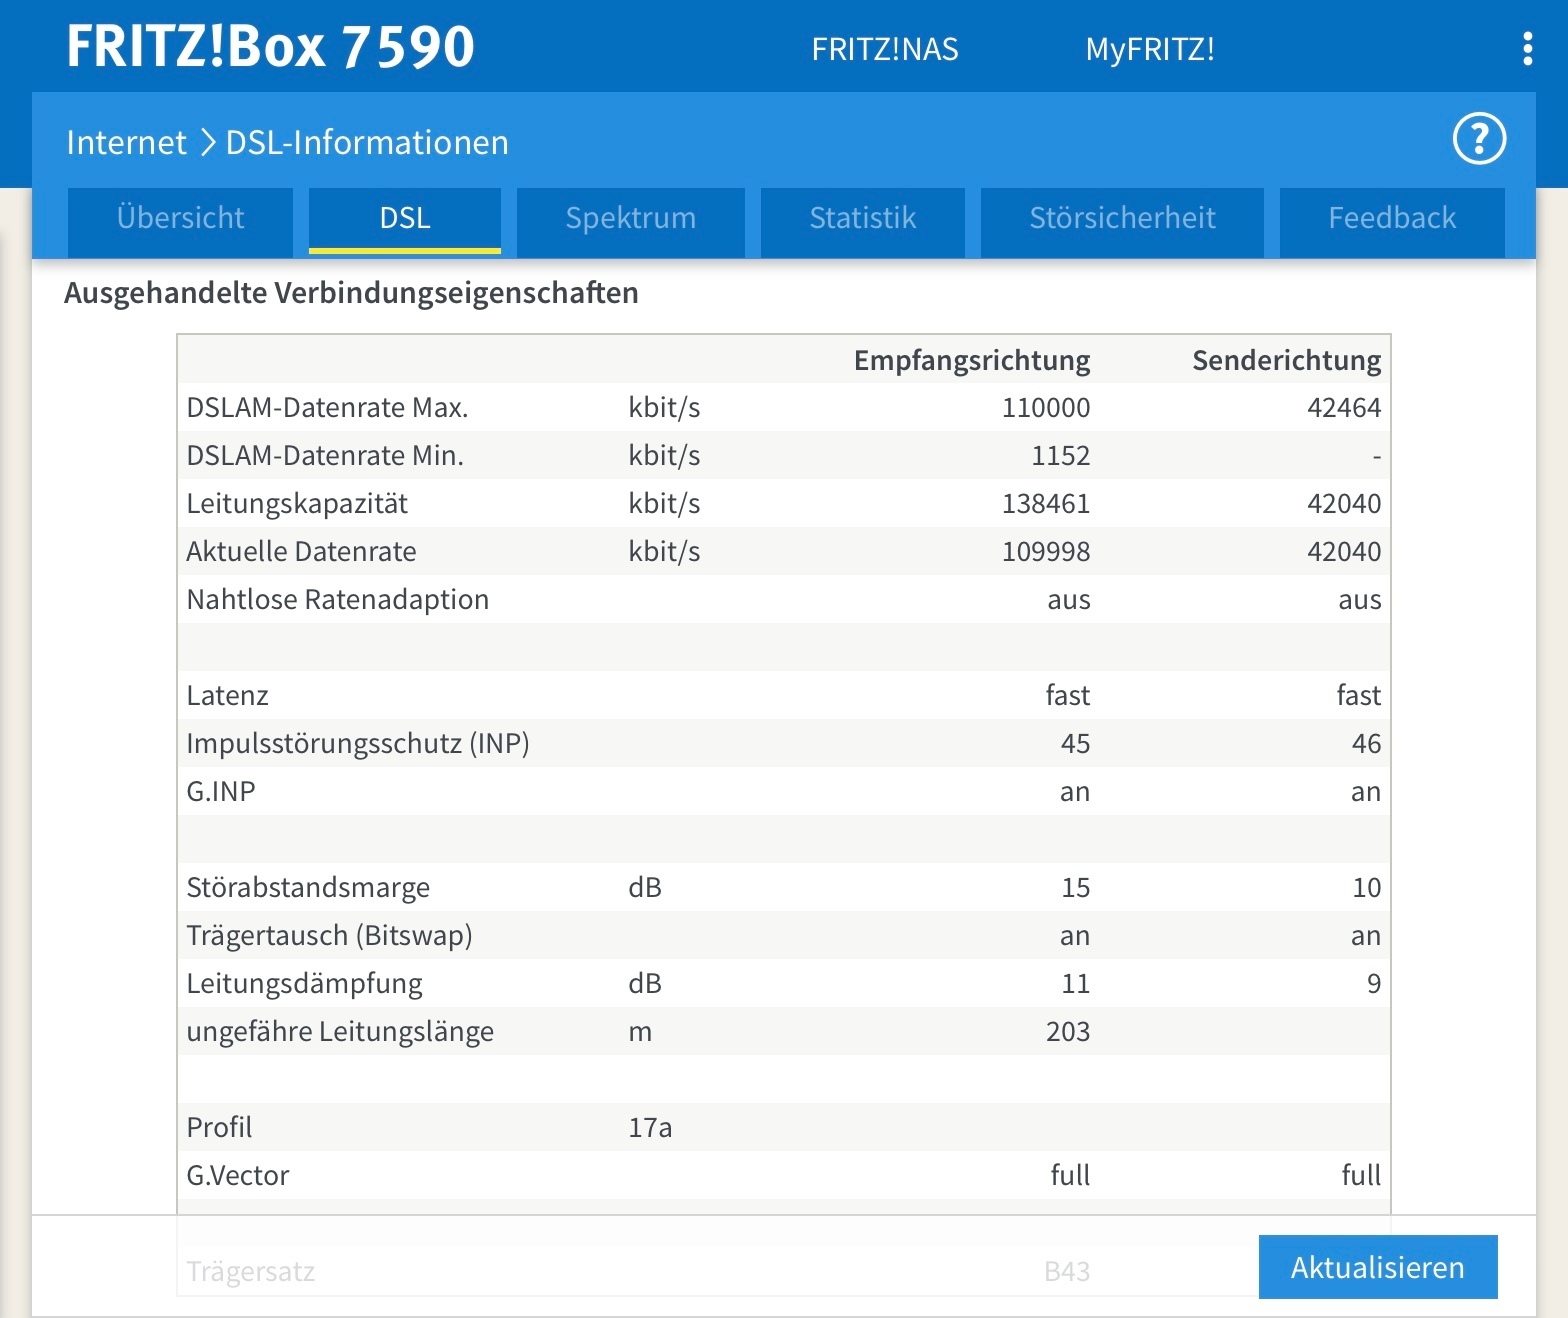Viewport: 1568px width, 1318px height.
Task: Select the Aktuelle Datenrate row label
Action: click(x=301, y=552)
